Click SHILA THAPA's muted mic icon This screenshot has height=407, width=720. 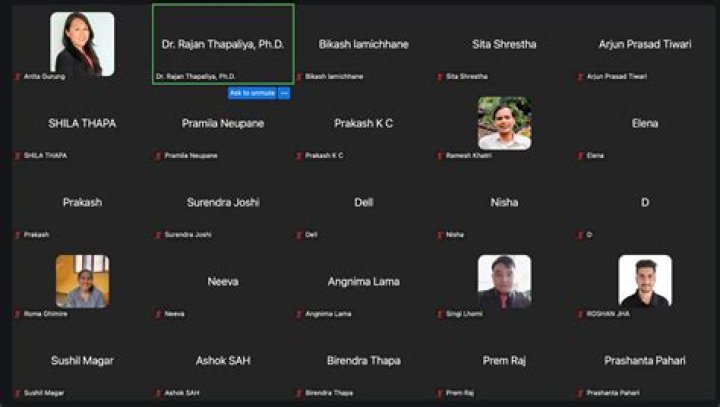click(17, 156)
